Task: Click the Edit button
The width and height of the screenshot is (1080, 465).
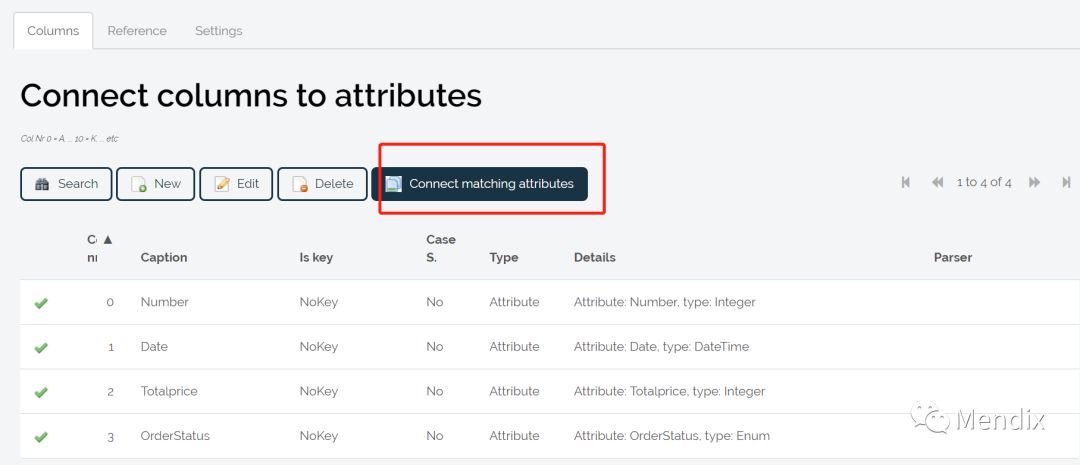Action: pos(236,184)
